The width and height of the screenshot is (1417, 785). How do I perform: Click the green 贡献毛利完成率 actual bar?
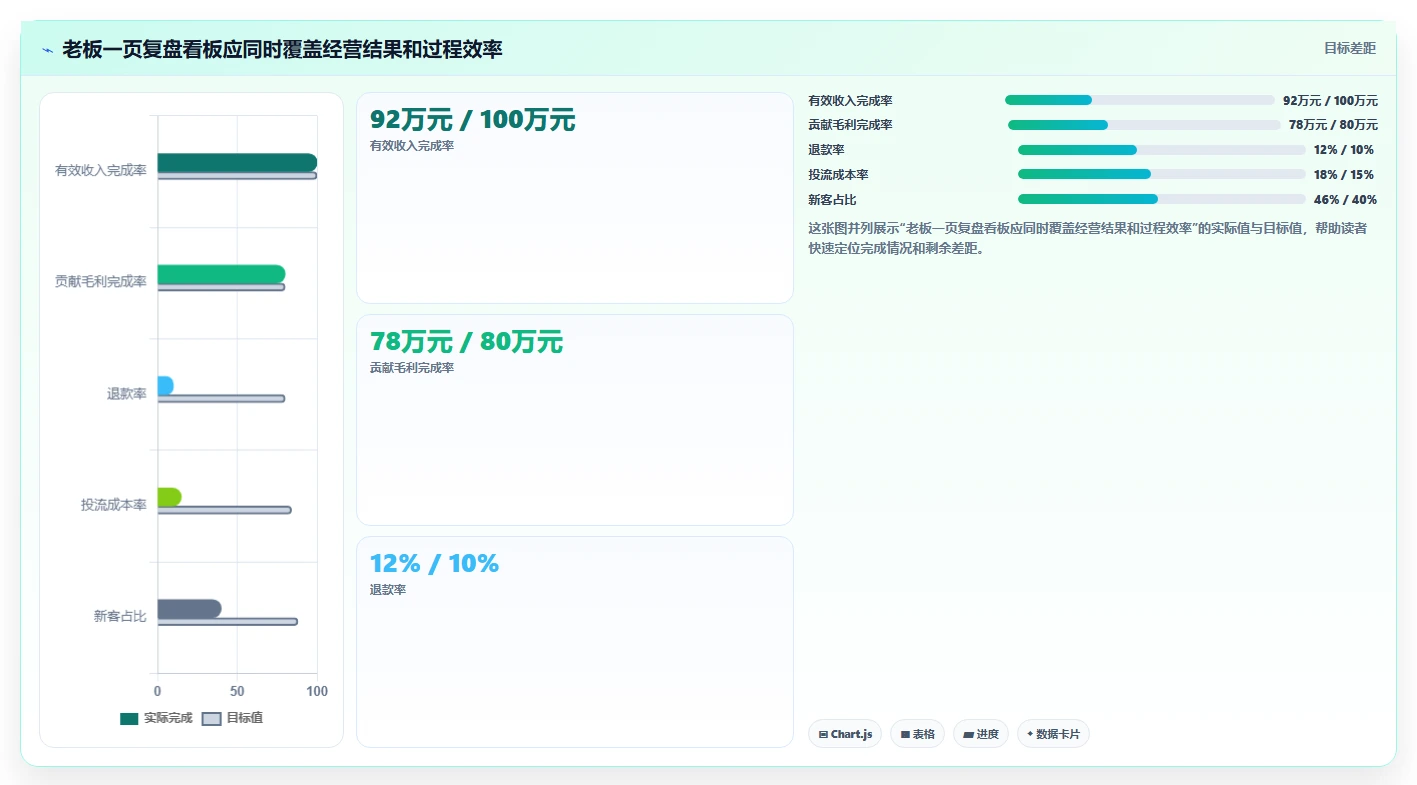point(221,274)
